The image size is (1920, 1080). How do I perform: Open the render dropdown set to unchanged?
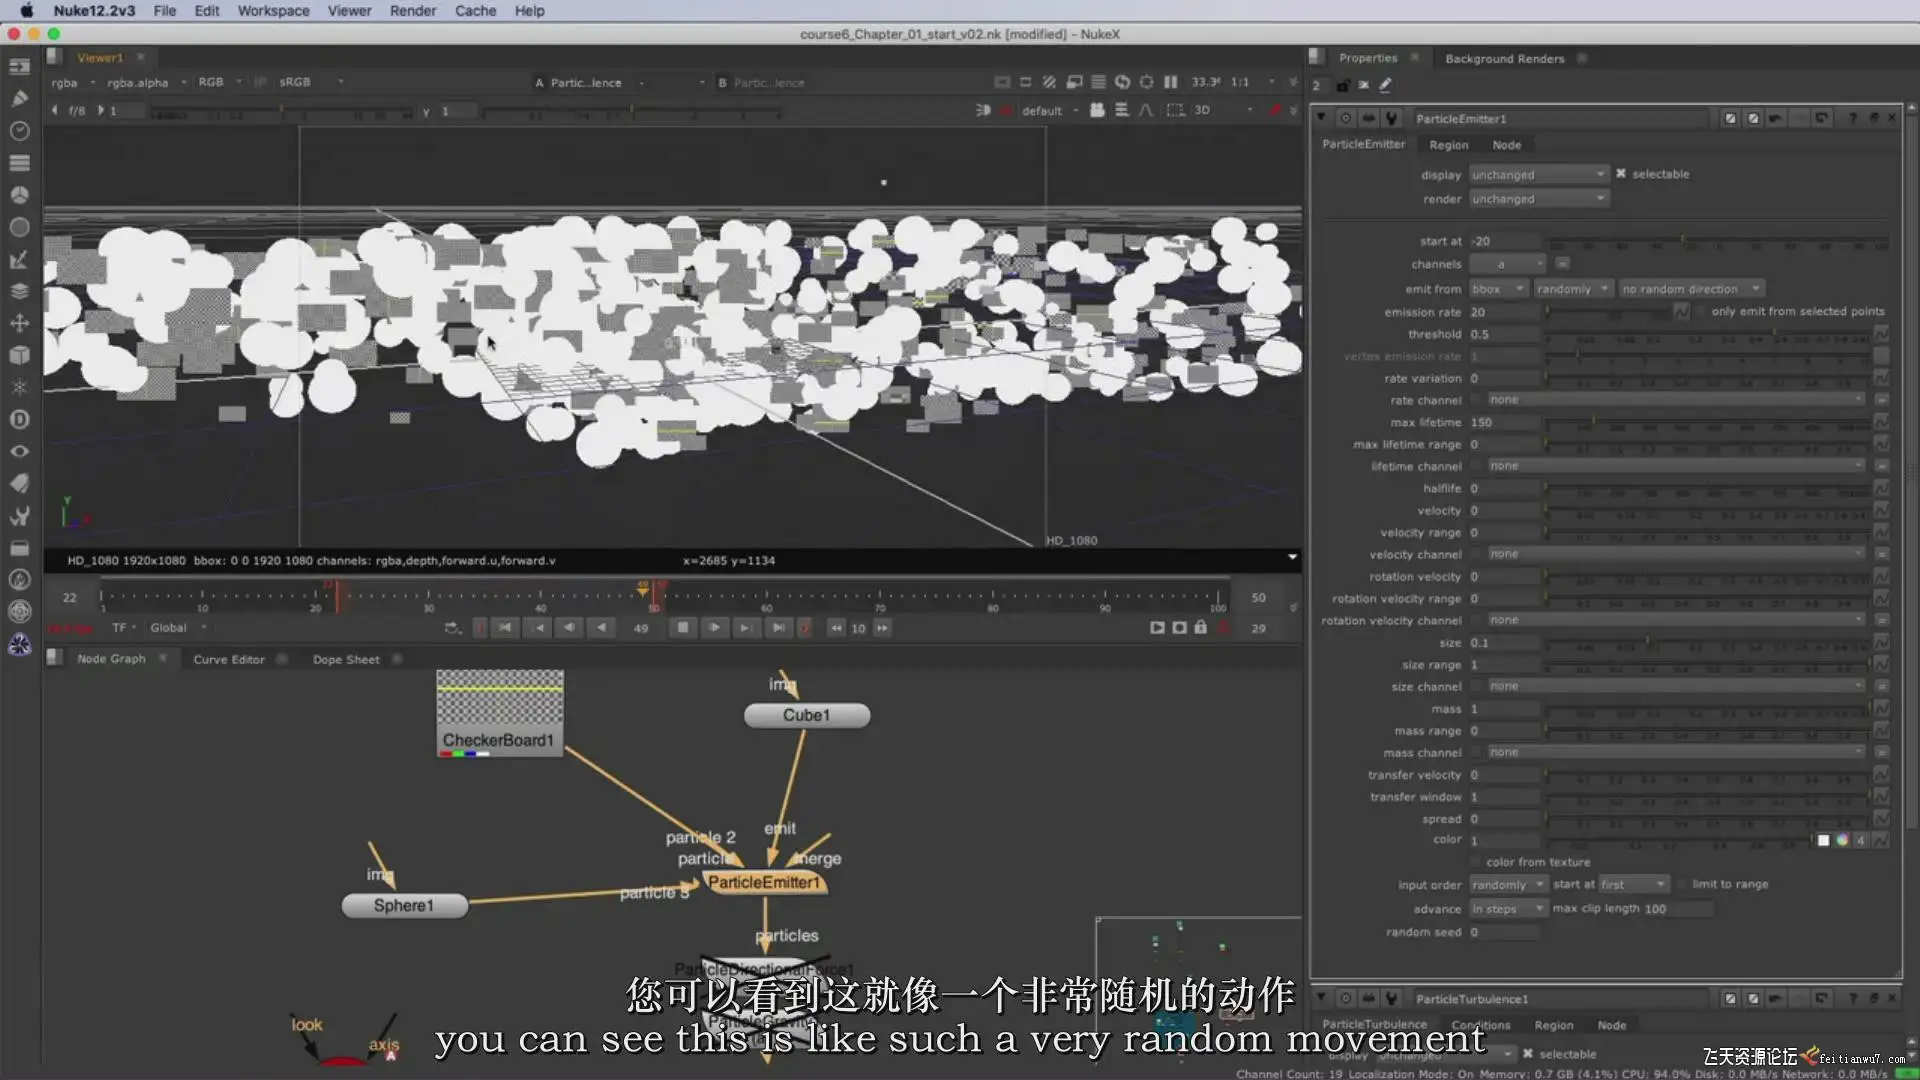[1538, 199]
